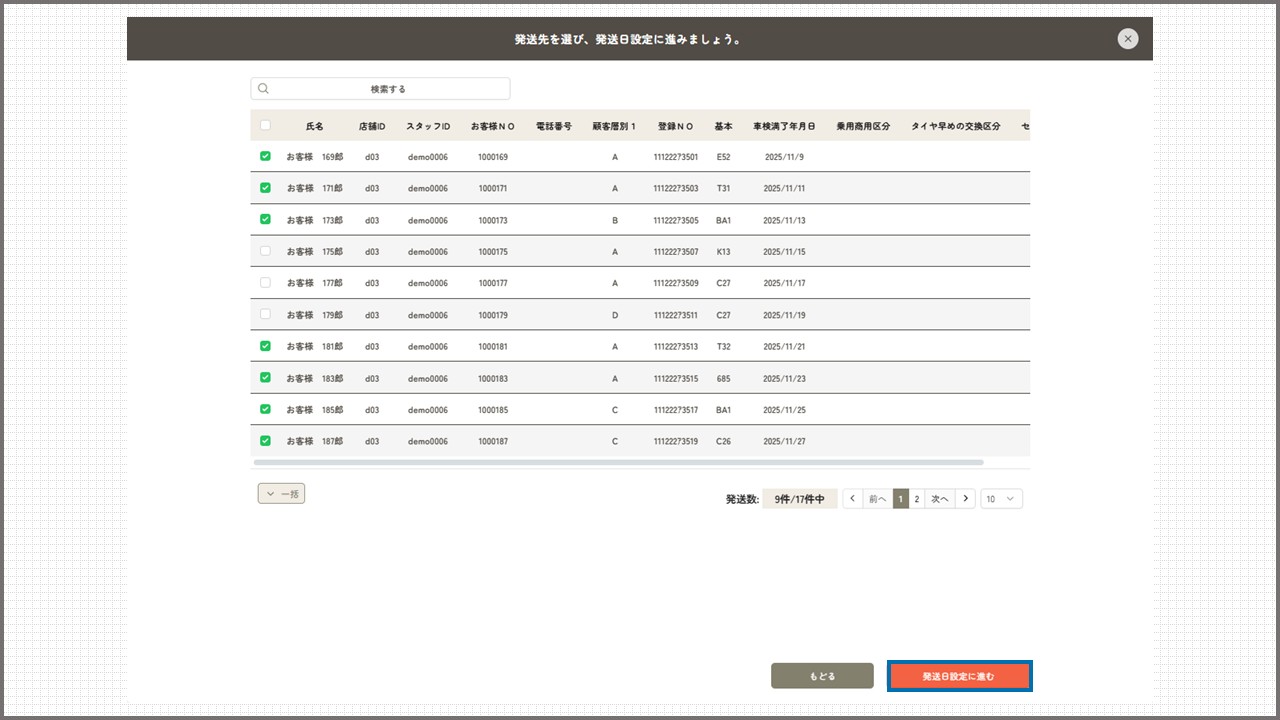Click the last-page right chevron icon
Viewport: 1280px width, 720px height.
click(965, 499)
